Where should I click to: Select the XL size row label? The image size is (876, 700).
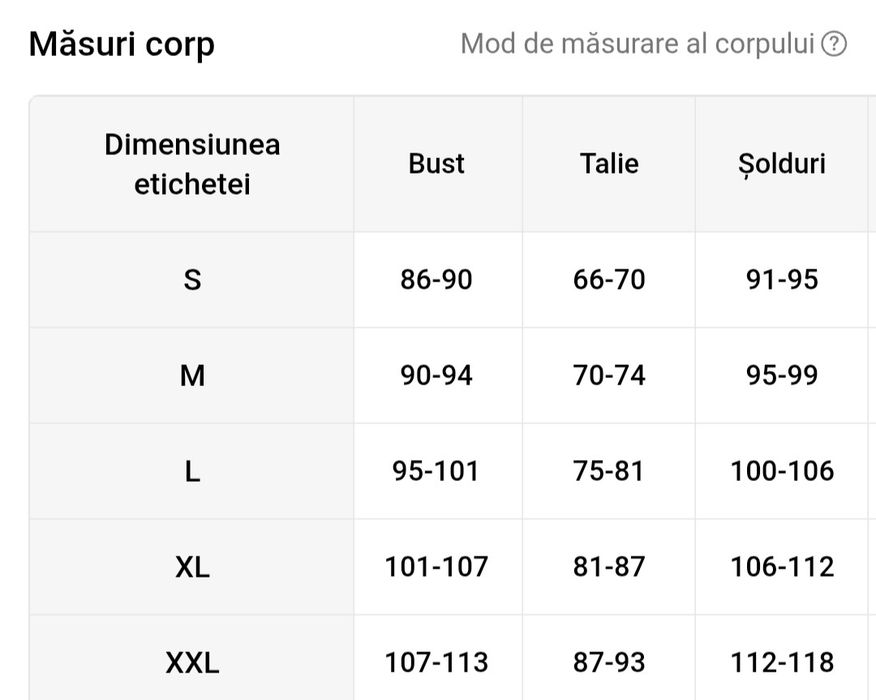coord(192,567)
